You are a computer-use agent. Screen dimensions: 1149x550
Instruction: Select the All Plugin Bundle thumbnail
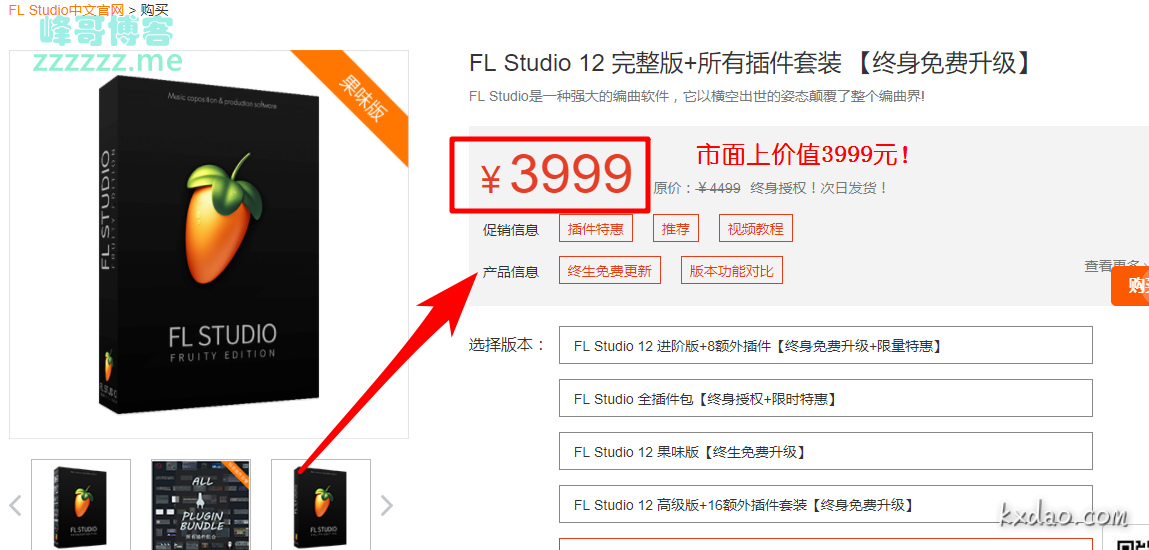[201, 505]
